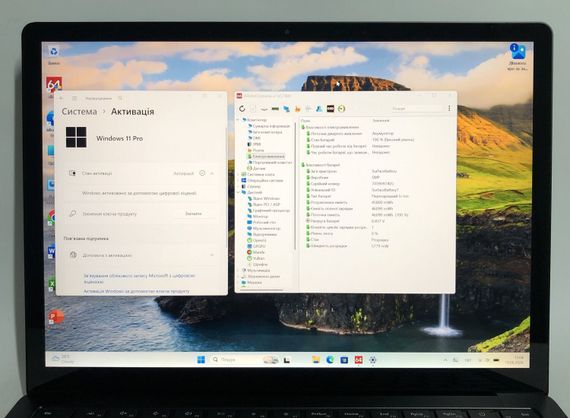This screenshot has height=418, width=570.
Task: Click the green clock icon in AIDA64 toolbar
Action: (x=341, y=109)
